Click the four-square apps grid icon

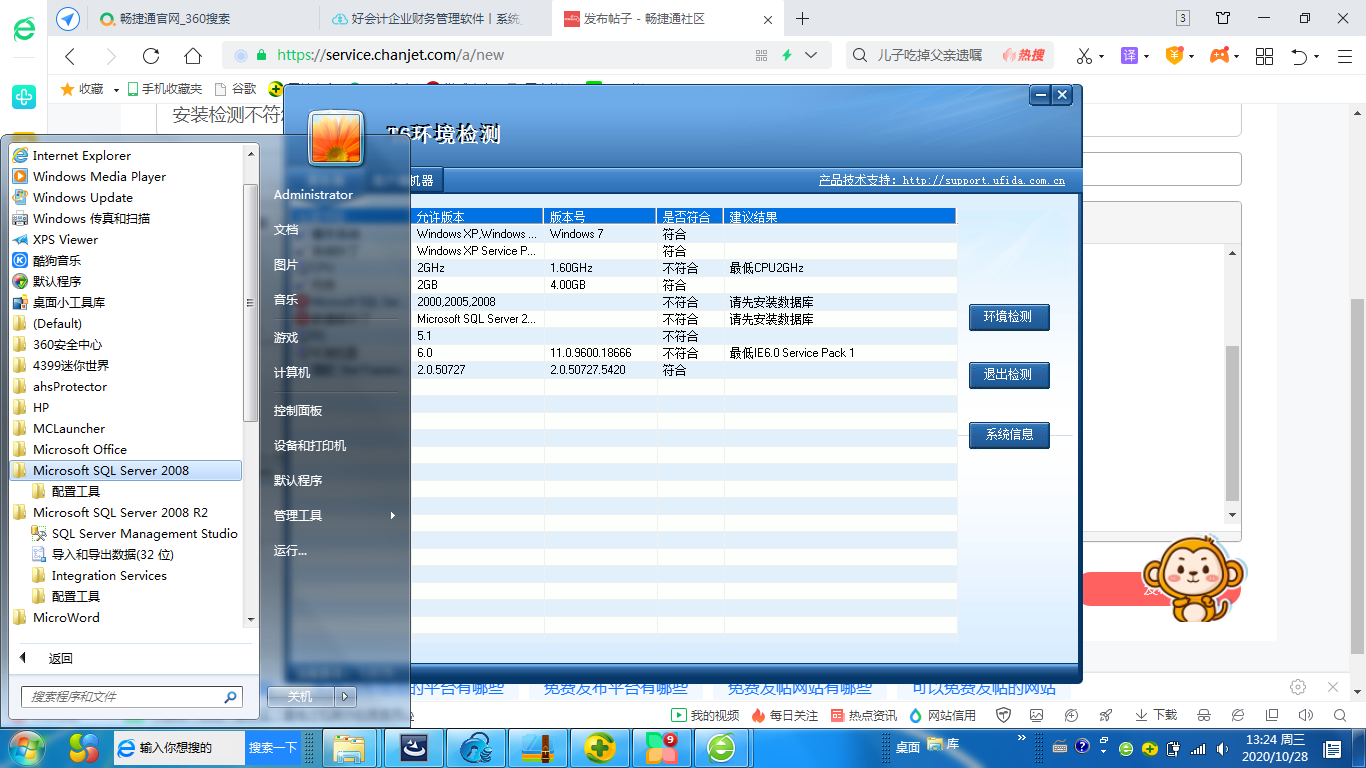click(1264, 56)
